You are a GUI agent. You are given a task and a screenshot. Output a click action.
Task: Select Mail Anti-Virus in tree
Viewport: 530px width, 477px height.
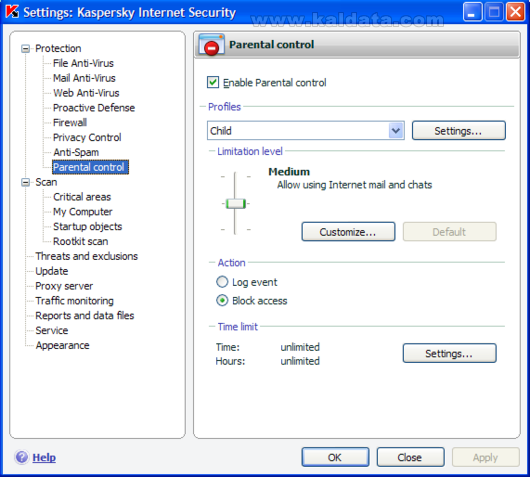tap(84, 78)
